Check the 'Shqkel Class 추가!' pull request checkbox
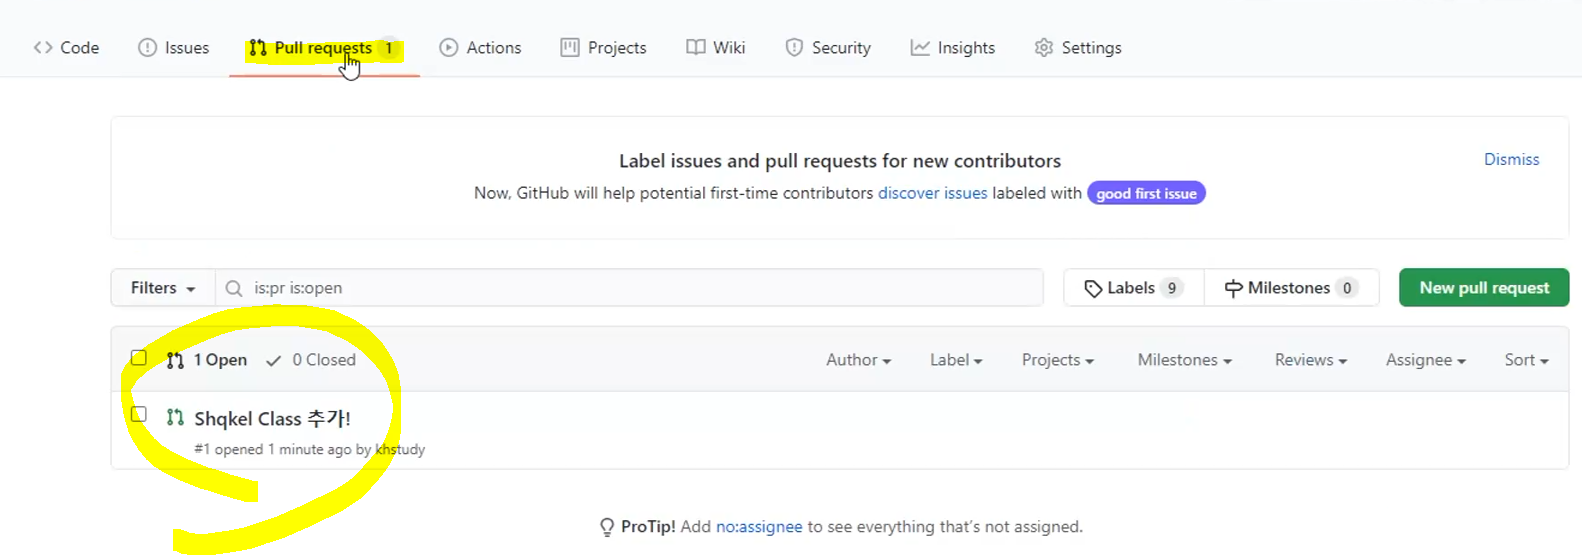This screenshot has height=555, width=1582. (x=139, y=414)
